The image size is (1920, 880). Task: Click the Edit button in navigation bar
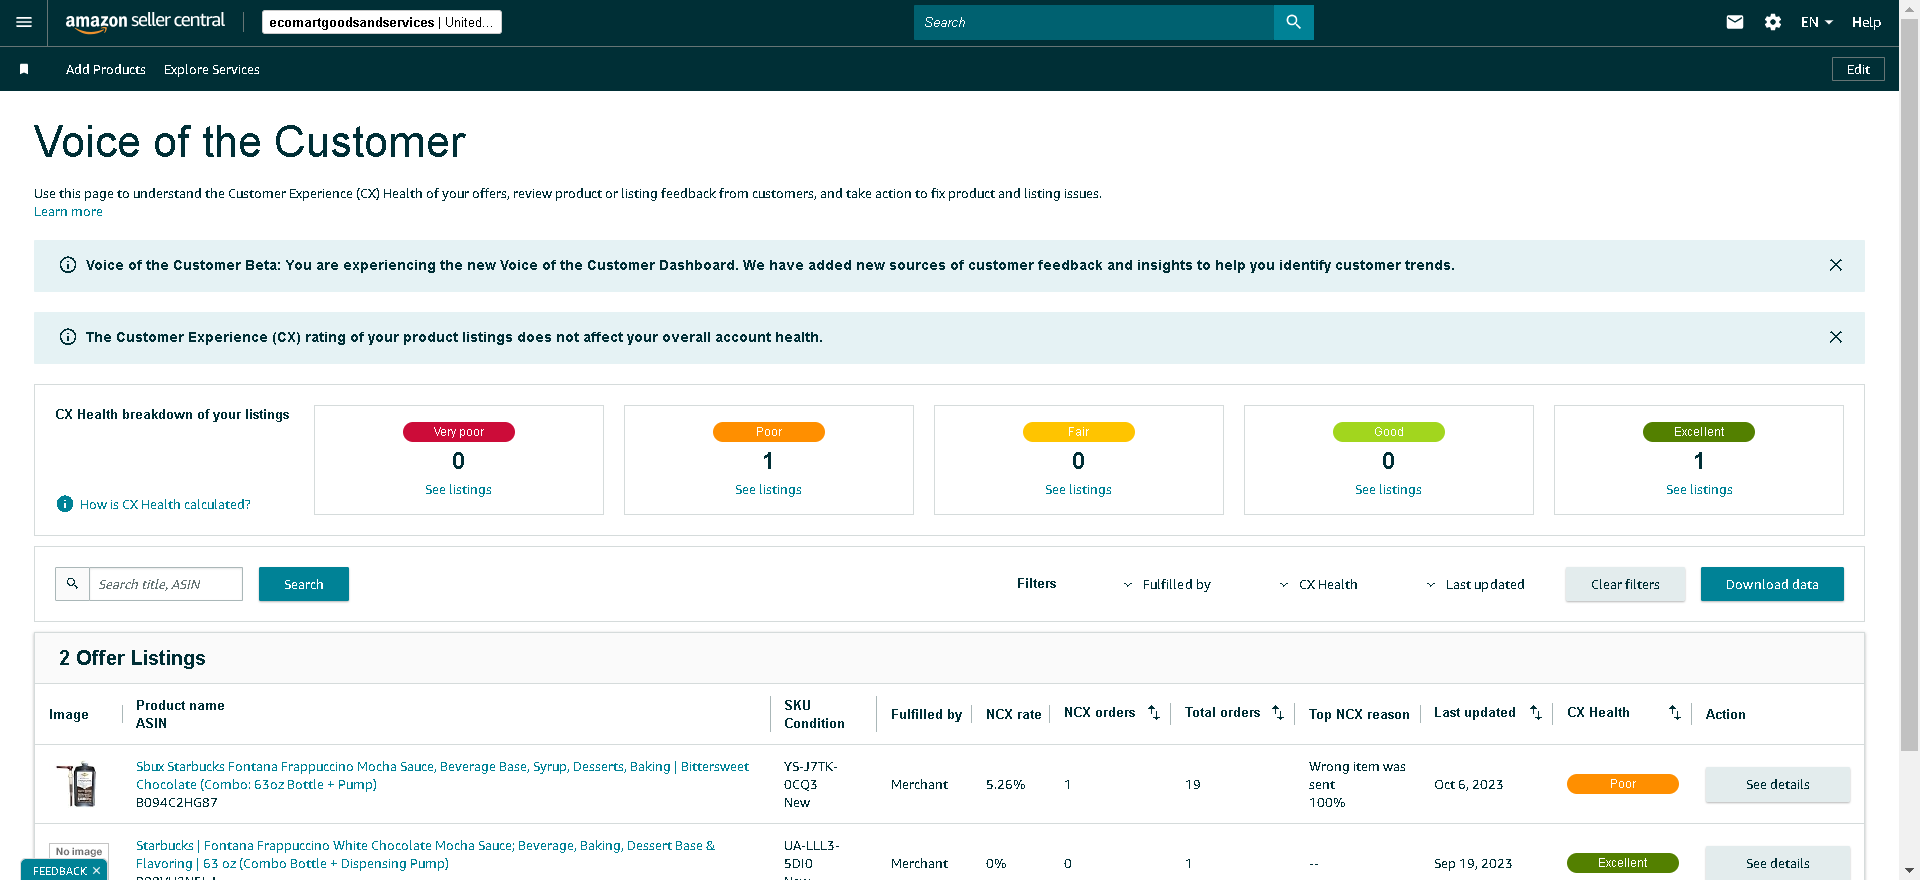(1858, 69)
